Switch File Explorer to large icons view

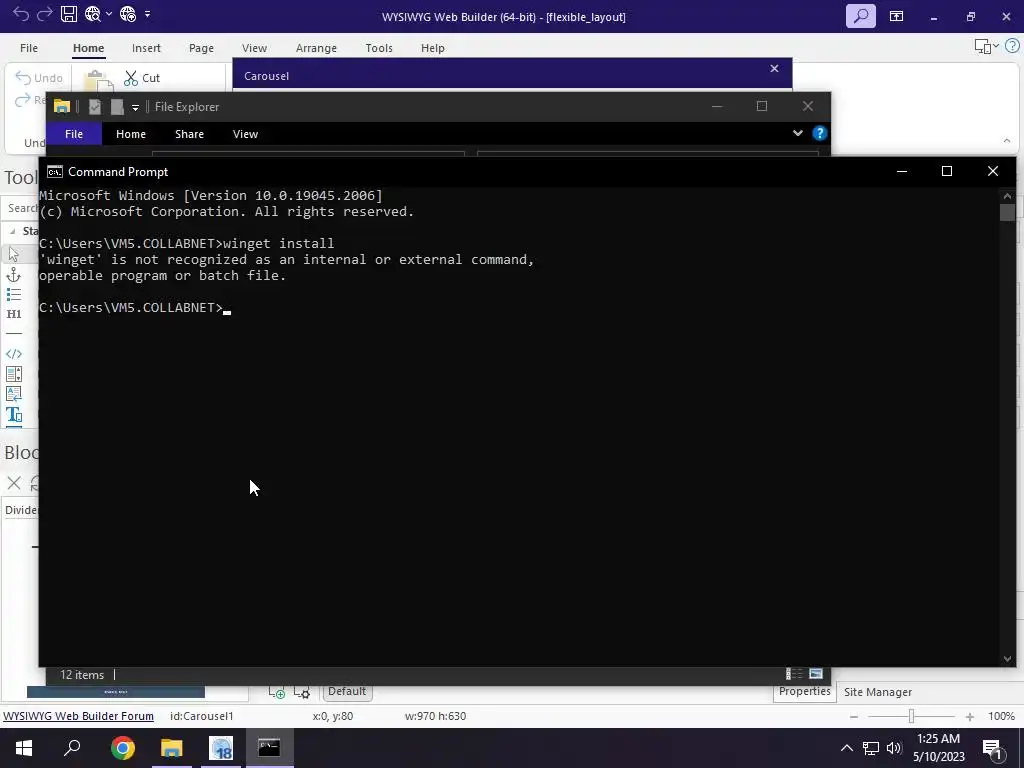pyautogui.click(x=816, y=673)
